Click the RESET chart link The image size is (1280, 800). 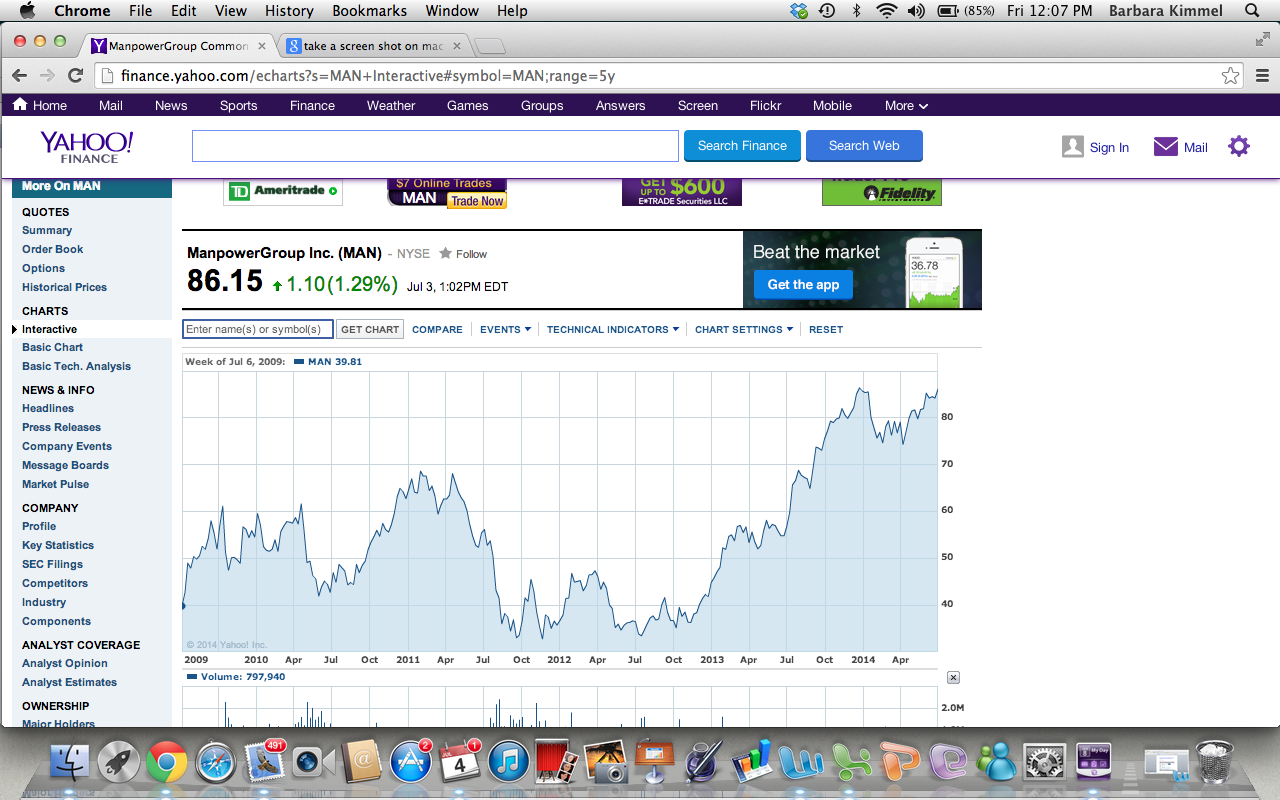tap(826, 329)
